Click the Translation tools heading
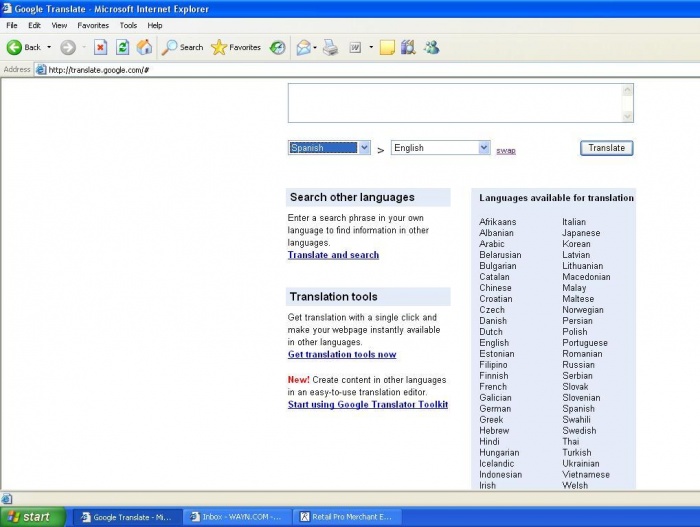 click(333, 297)
